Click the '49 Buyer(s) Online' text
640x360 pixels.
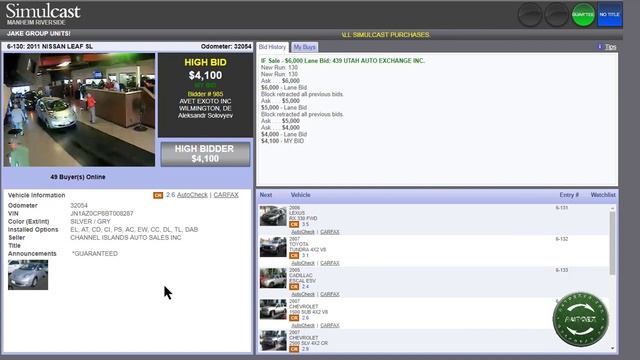click(78, 177)
